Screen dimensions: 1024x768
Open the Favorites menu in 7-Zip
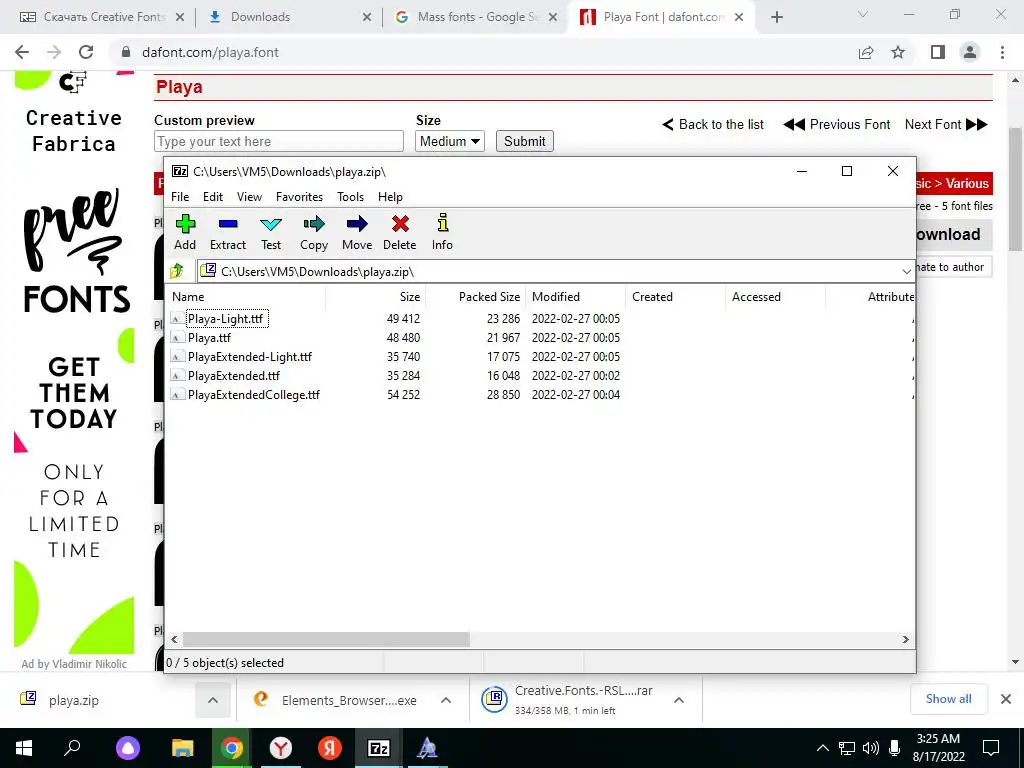click(x=299, y=197)
